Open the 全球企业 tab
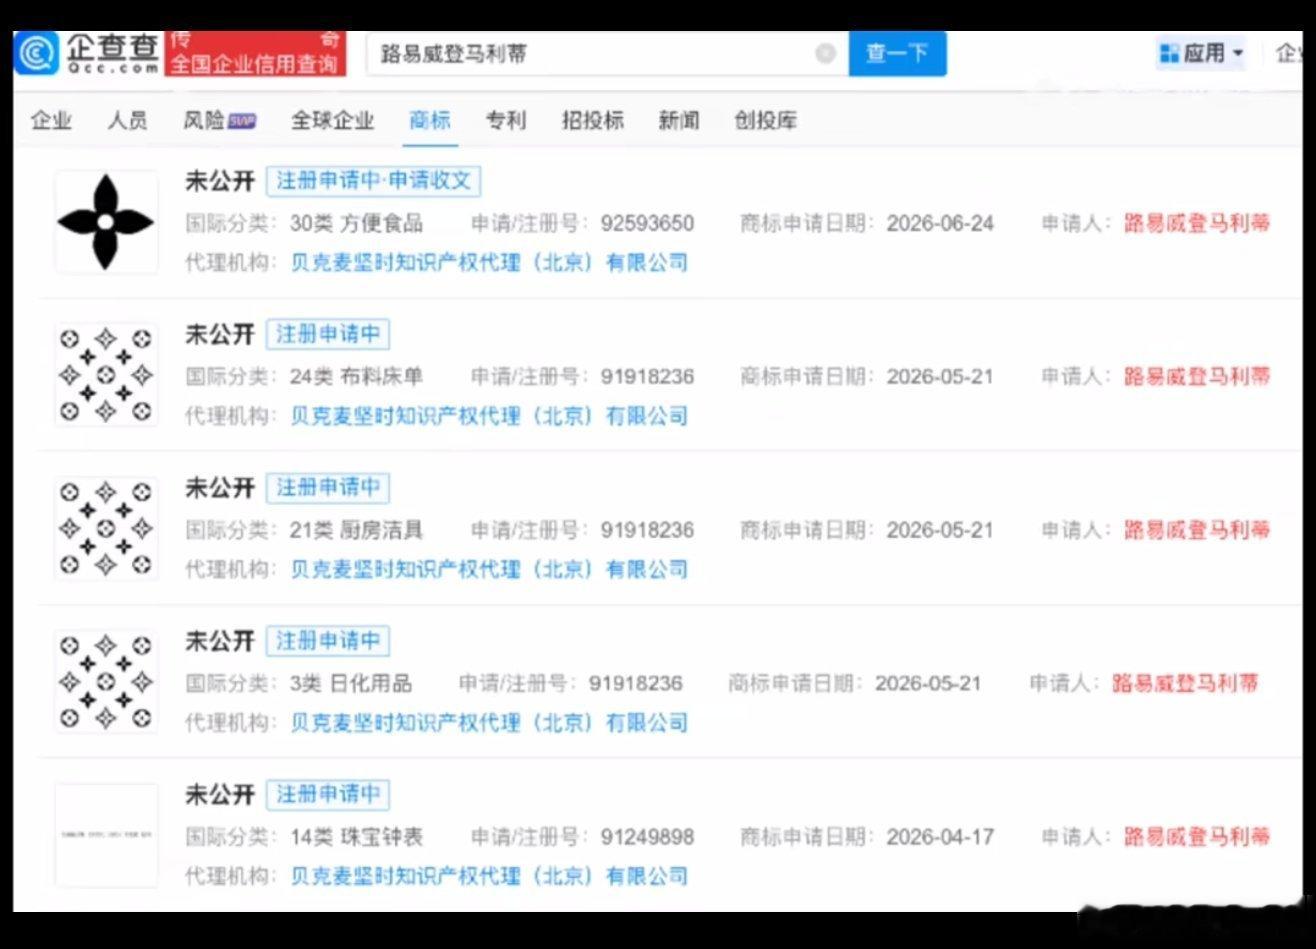 (333, 121)
